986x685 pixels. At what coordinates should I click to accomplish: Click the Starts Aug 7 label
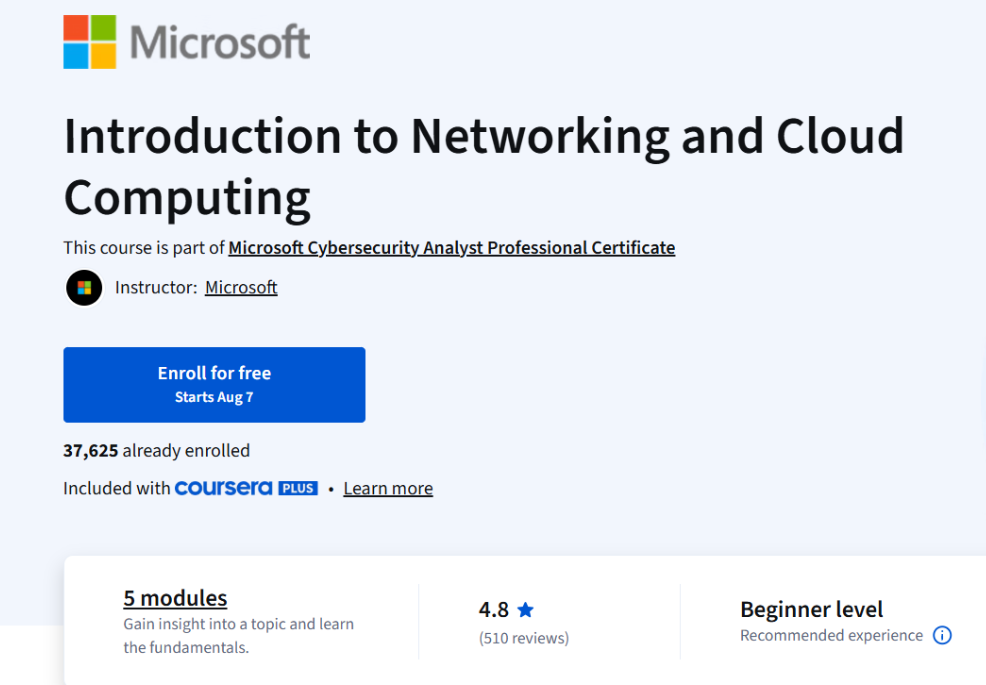(x=214, y=396)
